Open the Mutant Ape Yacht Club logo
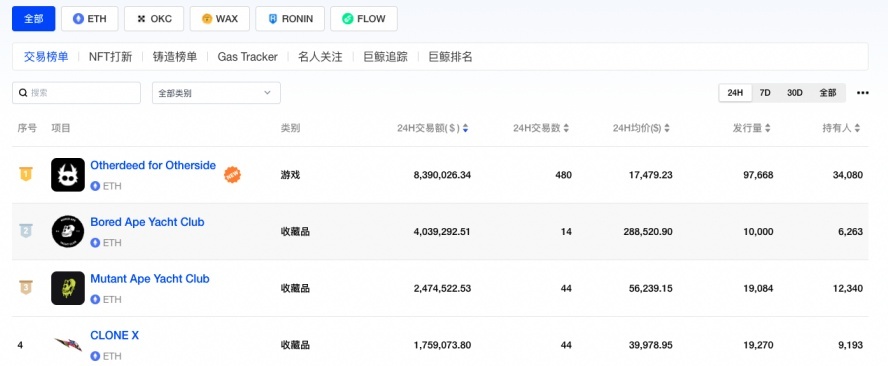 [68, 288]
